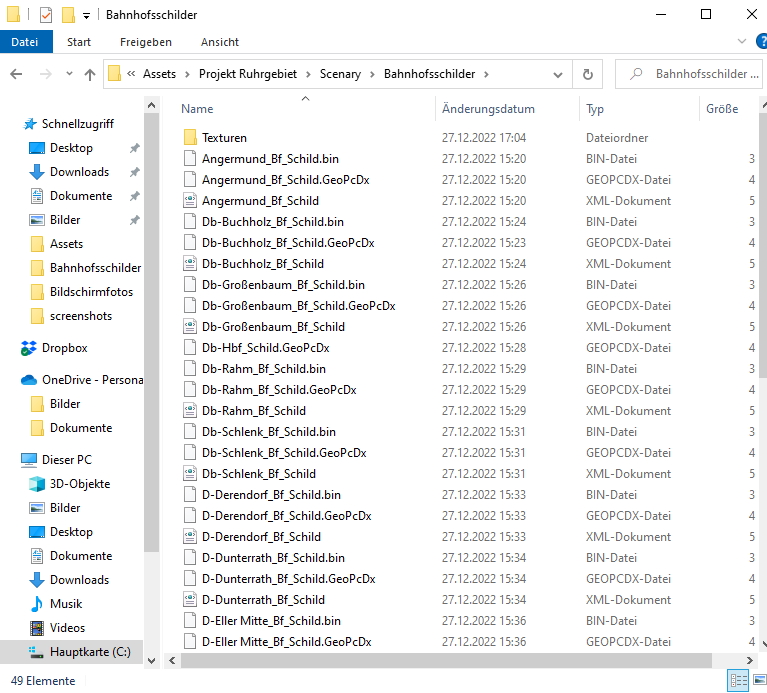Viewport: 767px width, 693px height.
Task: Select Dropbox in the navigation pane
Action: tap(65, 348)
